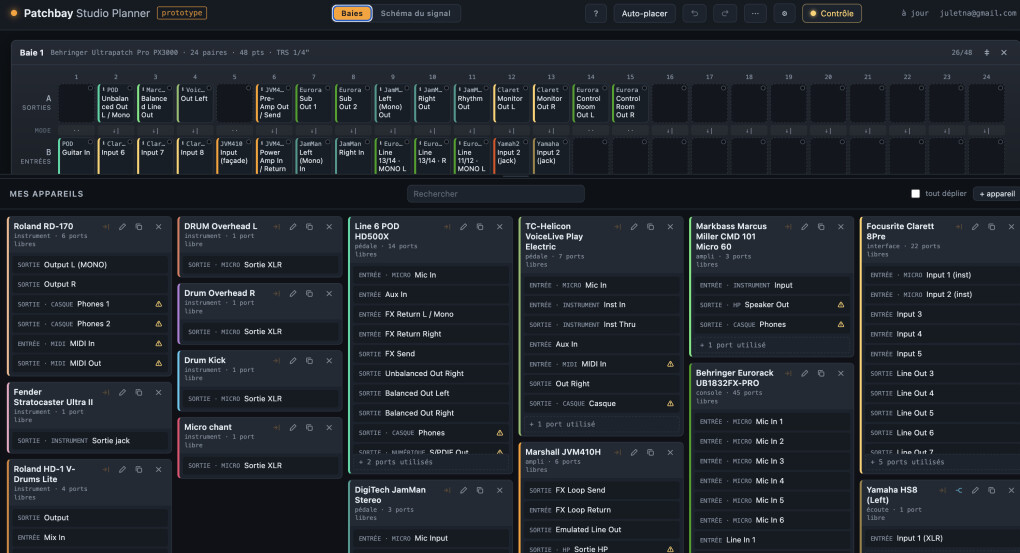
Task: Edit the Micro chant device
Action: [293, 428]
